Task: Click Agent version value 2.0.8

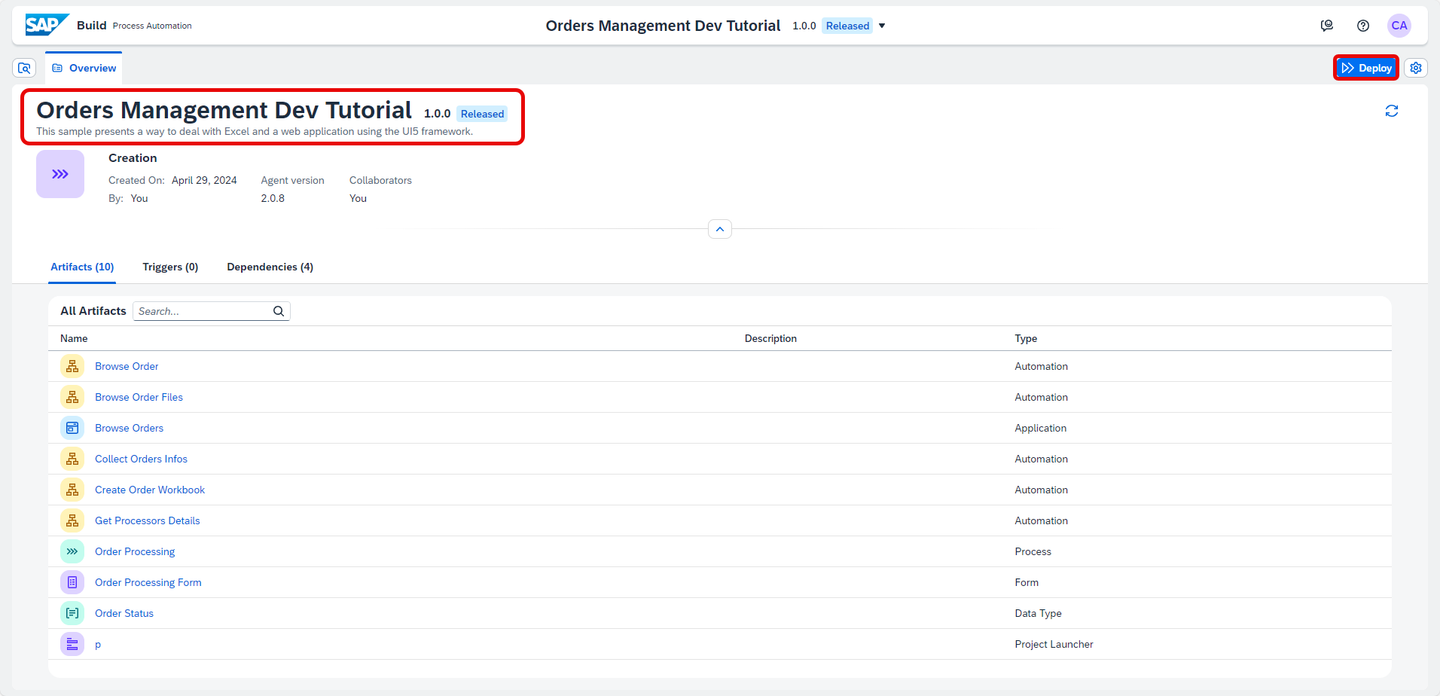Action: 273,199
